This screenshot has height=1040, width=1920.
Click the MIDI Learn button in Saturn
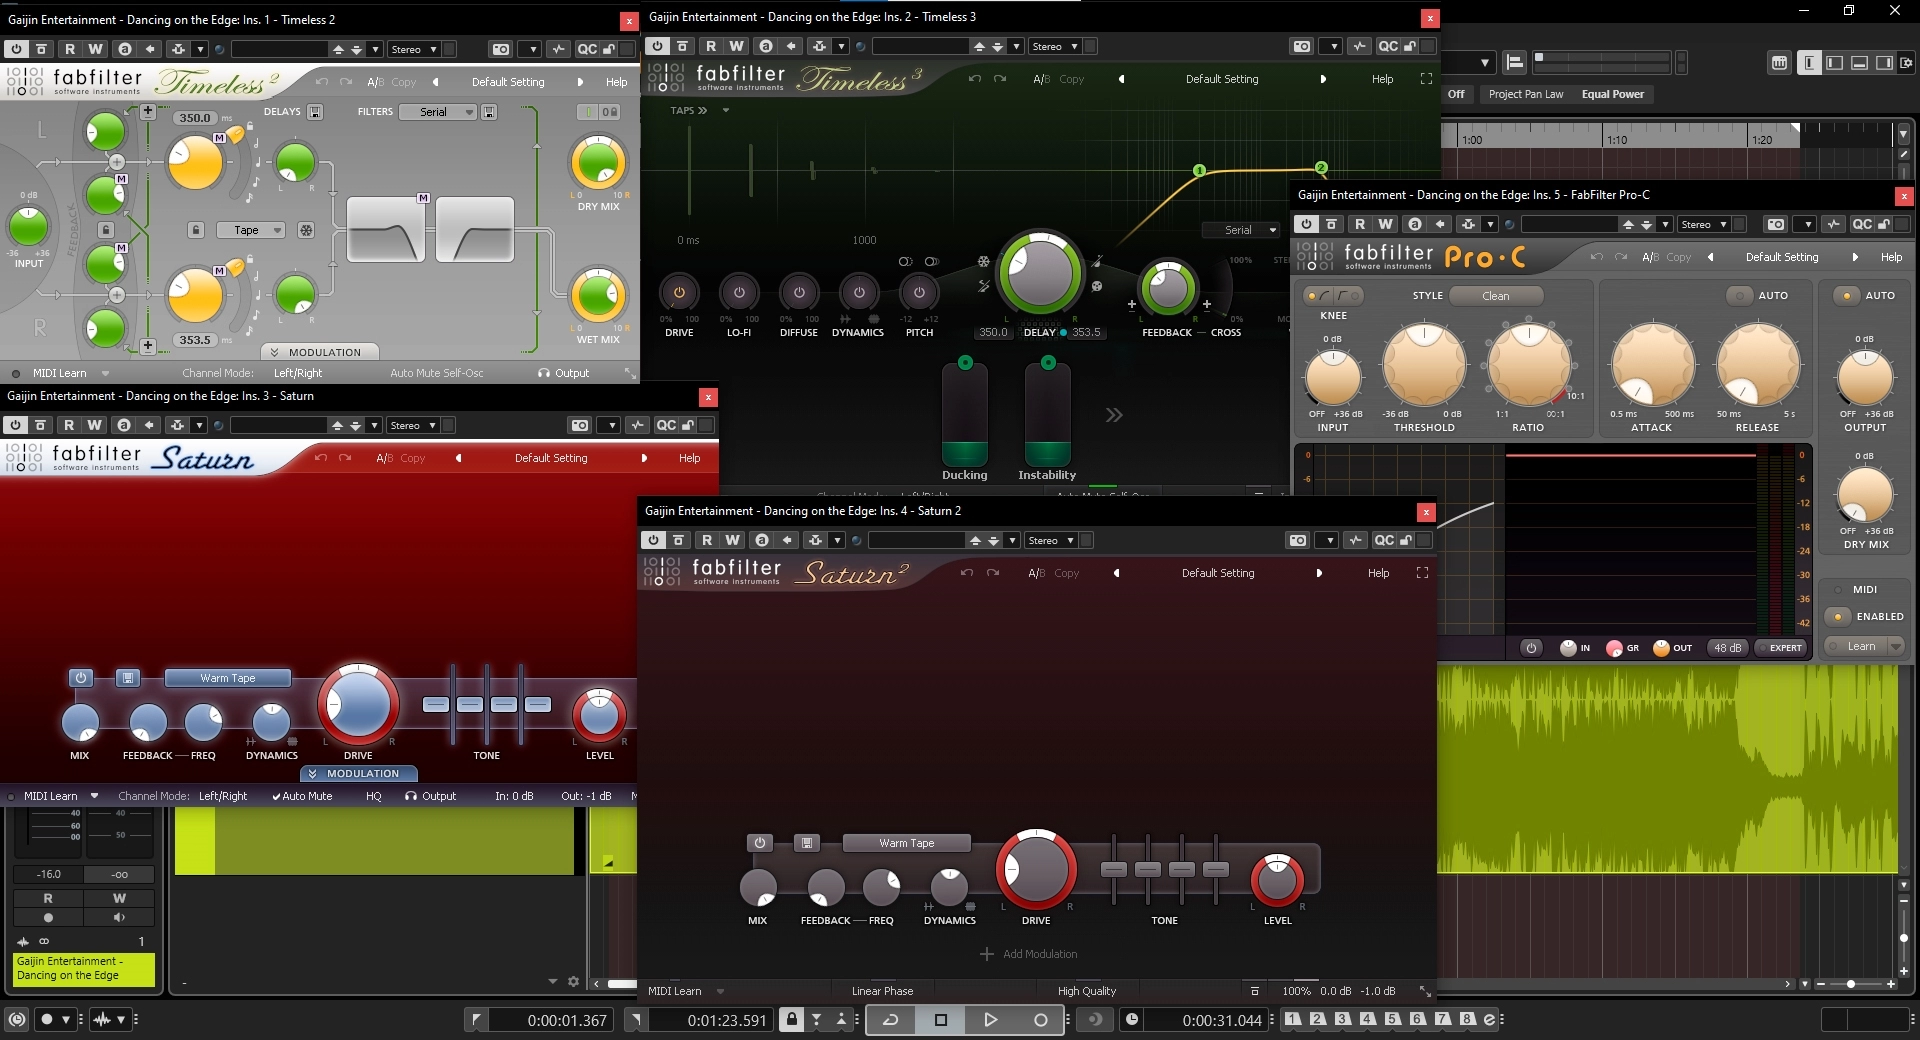50,796
